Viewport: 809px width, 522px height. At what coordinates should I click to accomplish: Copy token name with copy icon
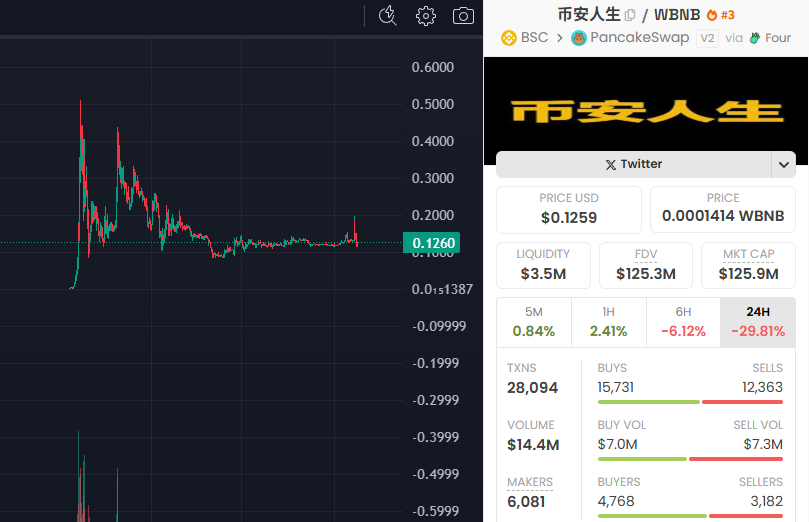tap(629, 15)
